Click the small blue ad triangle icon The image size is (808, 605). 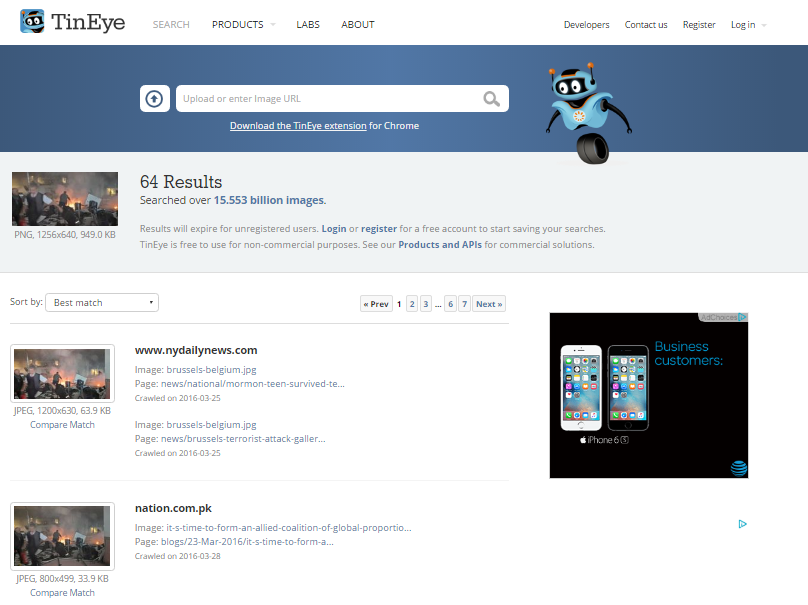pyautogui.click(x=742, y=523)
